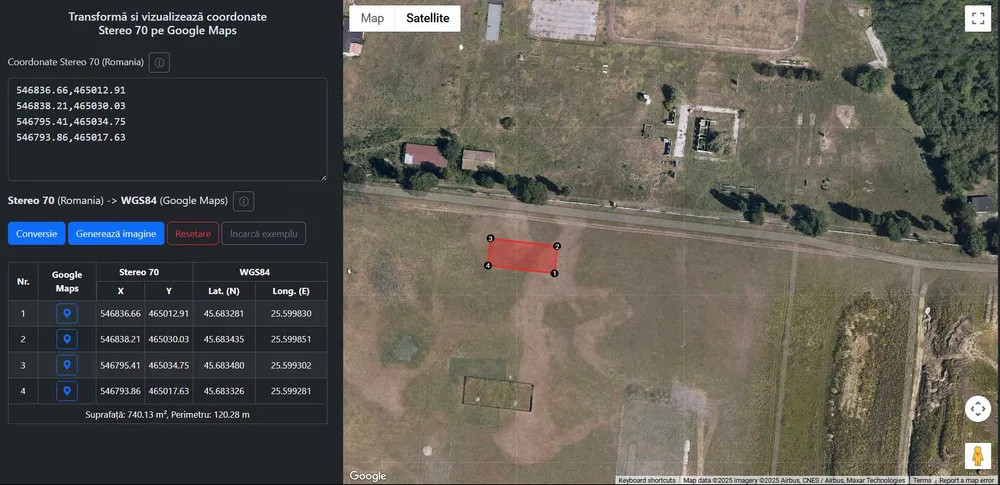The image size is (1000, 485).
Task: Click the Incarcă exemplu button
Action: 263,234
